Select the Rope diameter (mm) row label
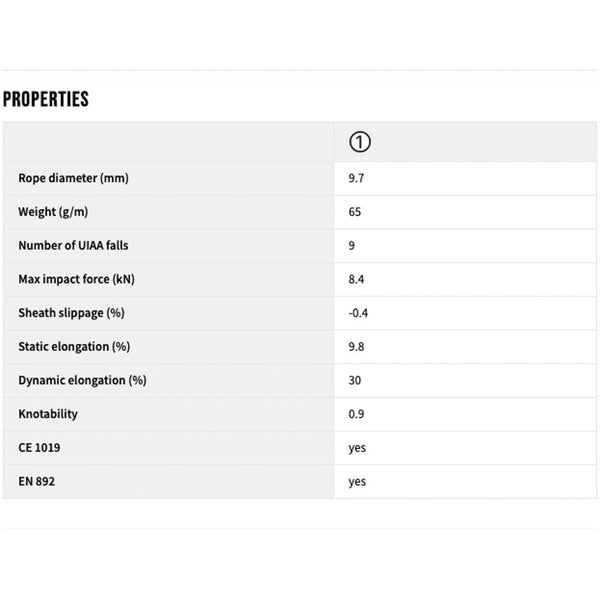Screen dimensions: 600x600 pyautogui.click(x=73, y=178)
